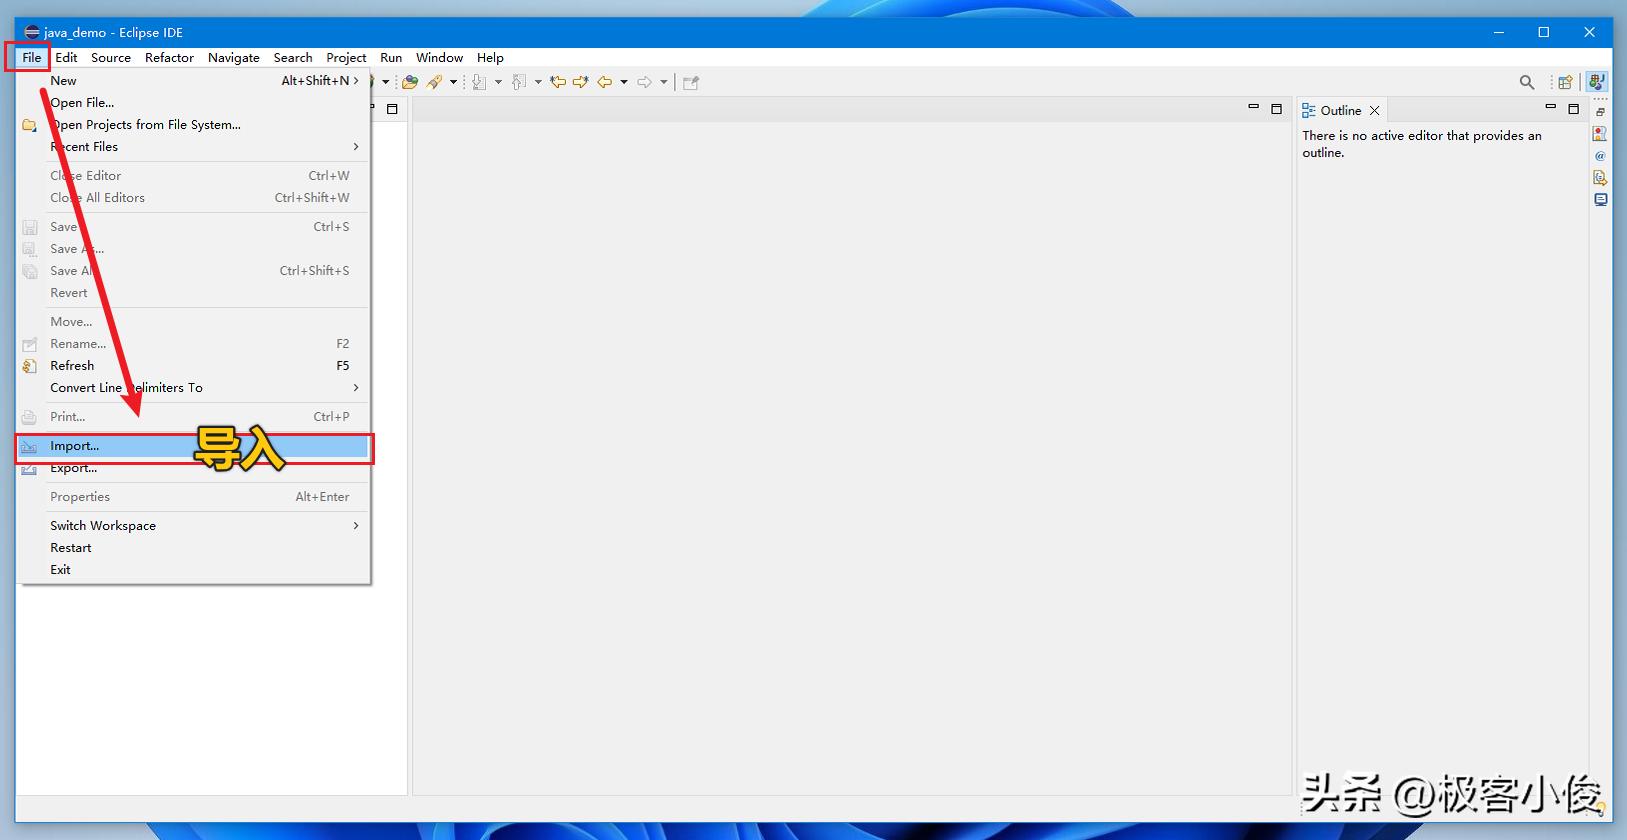Click the Open Type toolbar icon
This screenshot has height=840, width=1627.
coord(410,82)
